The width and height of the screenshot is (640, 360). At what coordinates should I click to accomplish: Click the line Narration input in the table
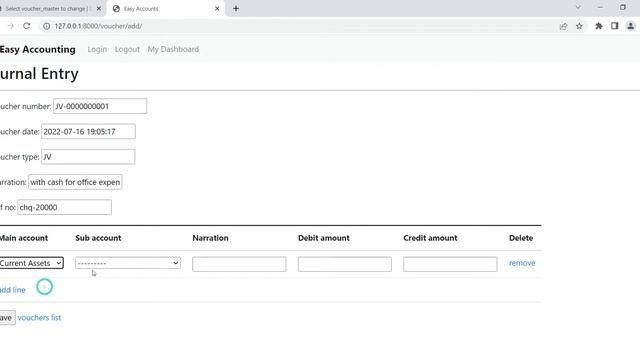click(x=239, y=264)
